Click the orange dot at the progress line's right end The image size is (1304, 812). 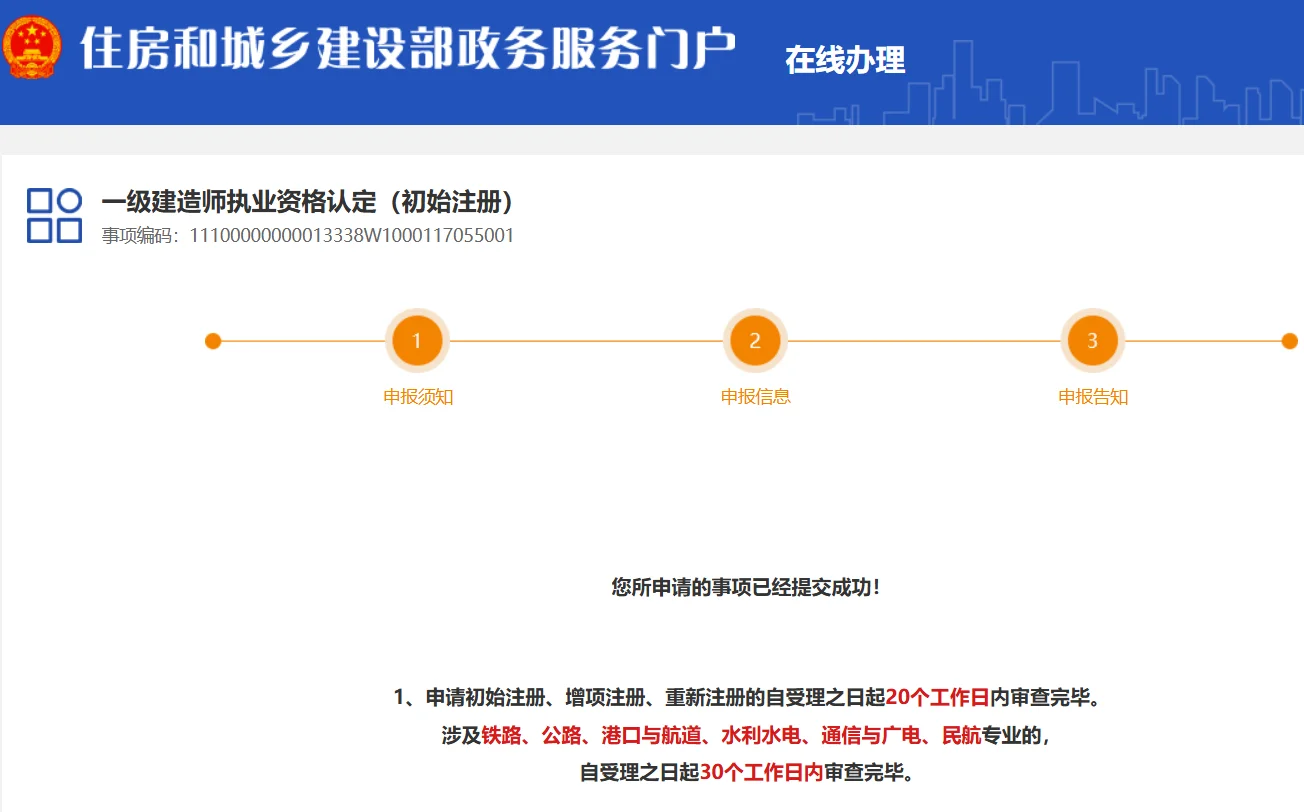[1289, 341]
